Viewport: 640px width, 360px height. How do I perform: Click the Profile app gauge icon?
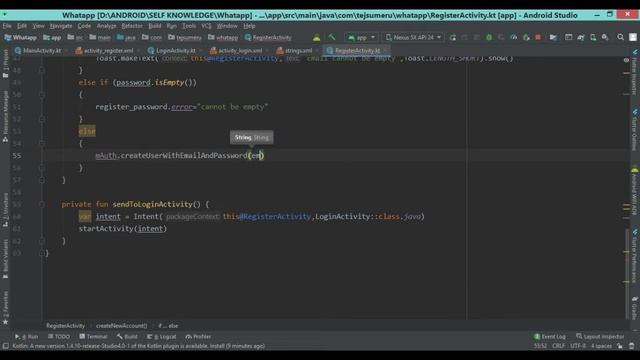[x=513, y=38]
